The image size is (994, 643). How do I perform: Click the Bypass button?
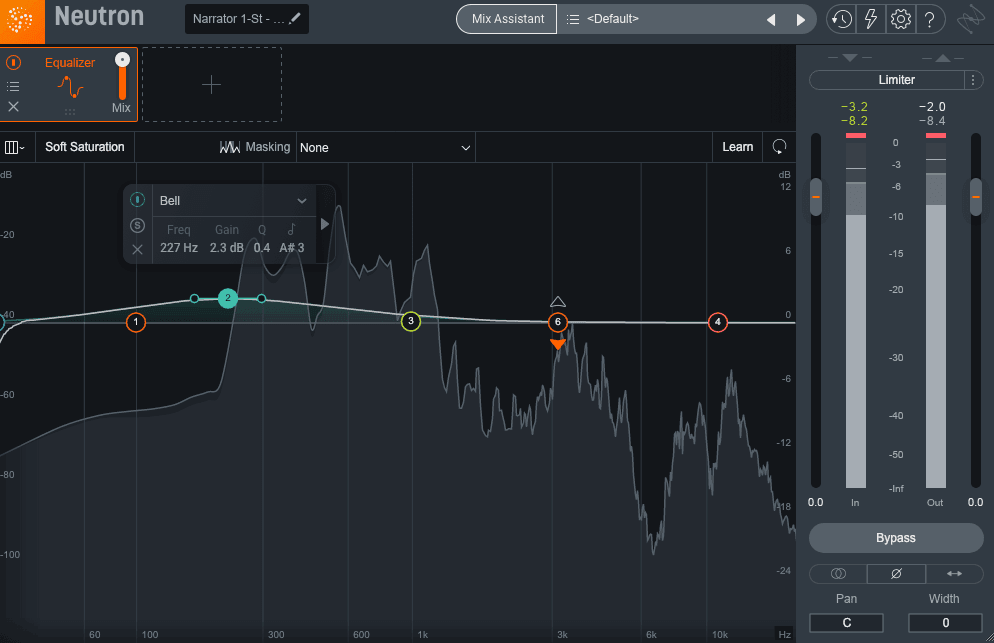pyautogui.click(x=896, y=538)
